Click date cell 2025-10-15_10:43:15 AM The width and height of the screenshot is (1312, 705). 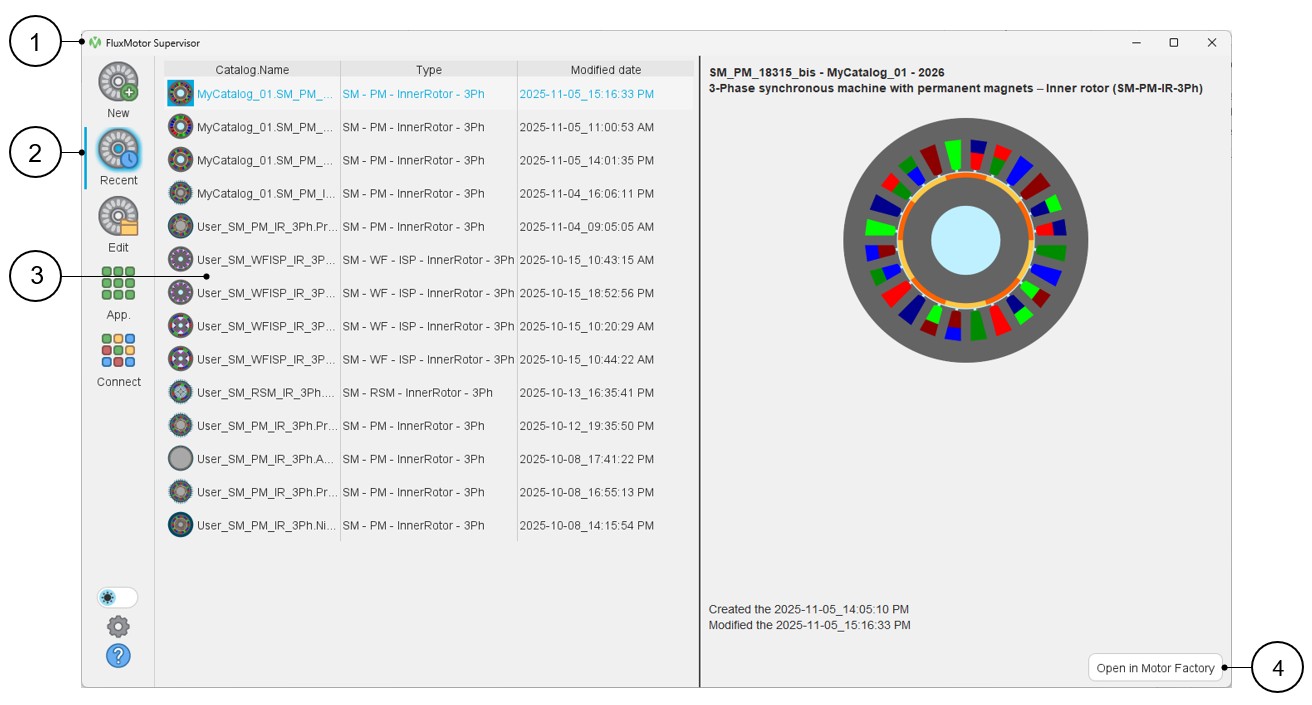click(587, 260)
